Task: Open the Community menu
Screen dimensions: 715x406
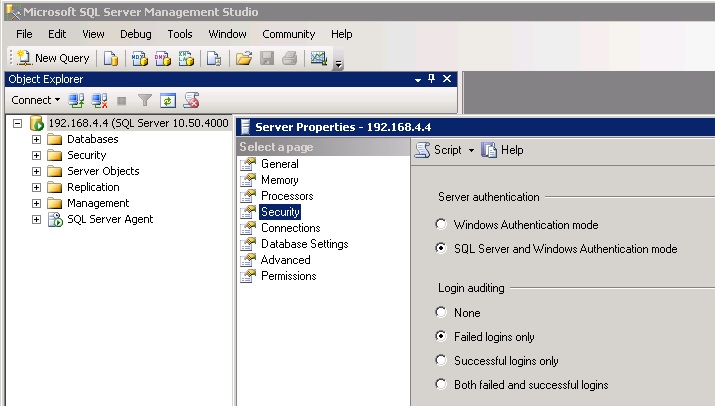Action: (289, 34)
